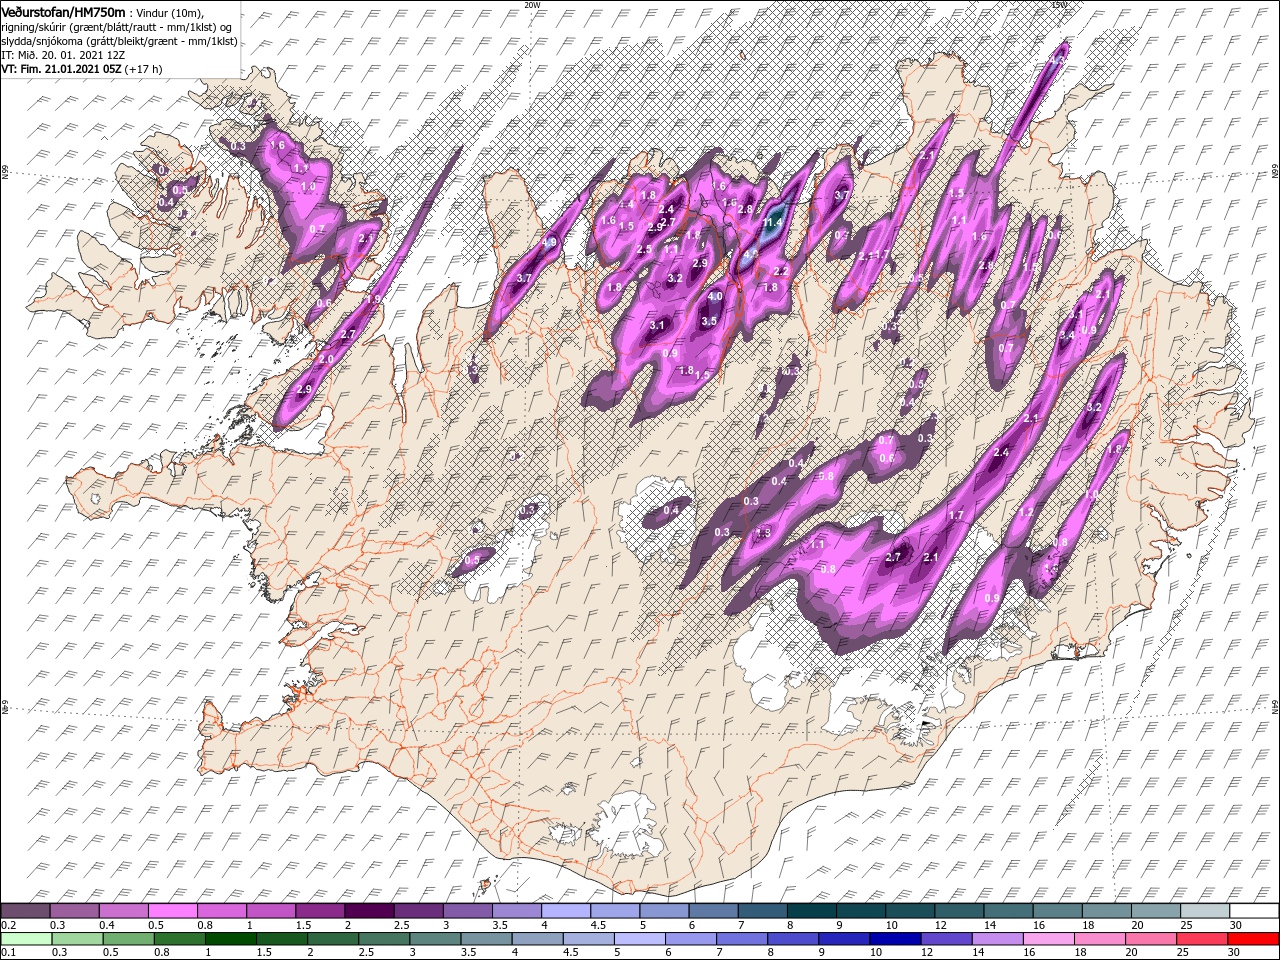The width and height of the screenshot is (1280, 960).
Task: Pick the dark teal top-row swatch labeled 8
Action: (x=810, y=910)
